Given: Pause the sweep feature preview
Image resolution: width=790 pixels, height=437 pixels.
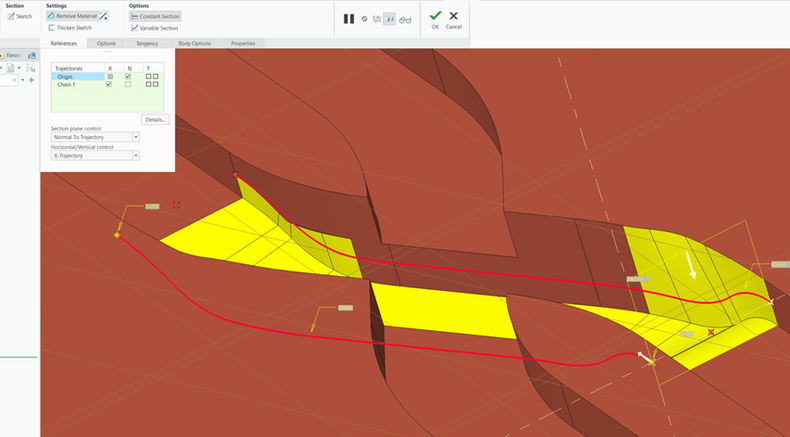Looking at the screenshot, I should pyautogui.click(x=349, y=19).
